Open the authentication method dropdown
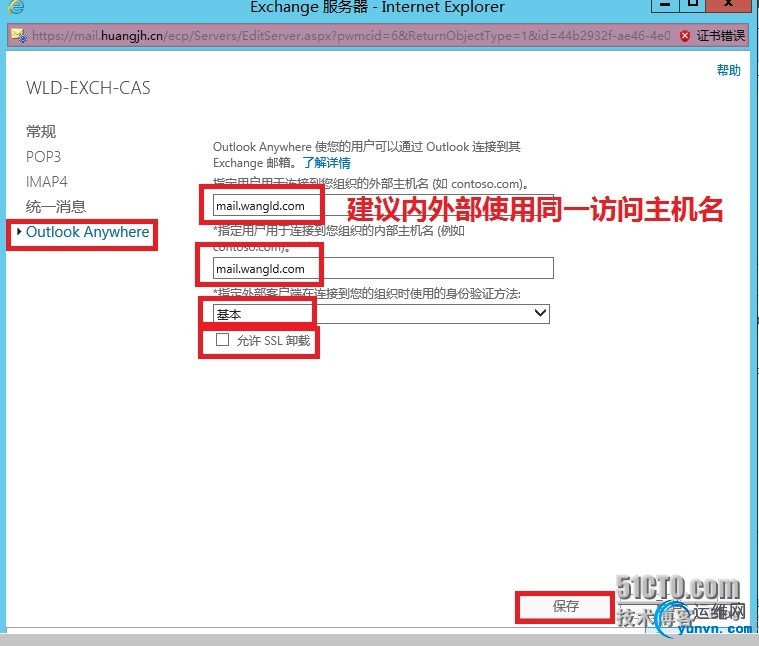Screen dimensions: 759x646 point(381,314)
